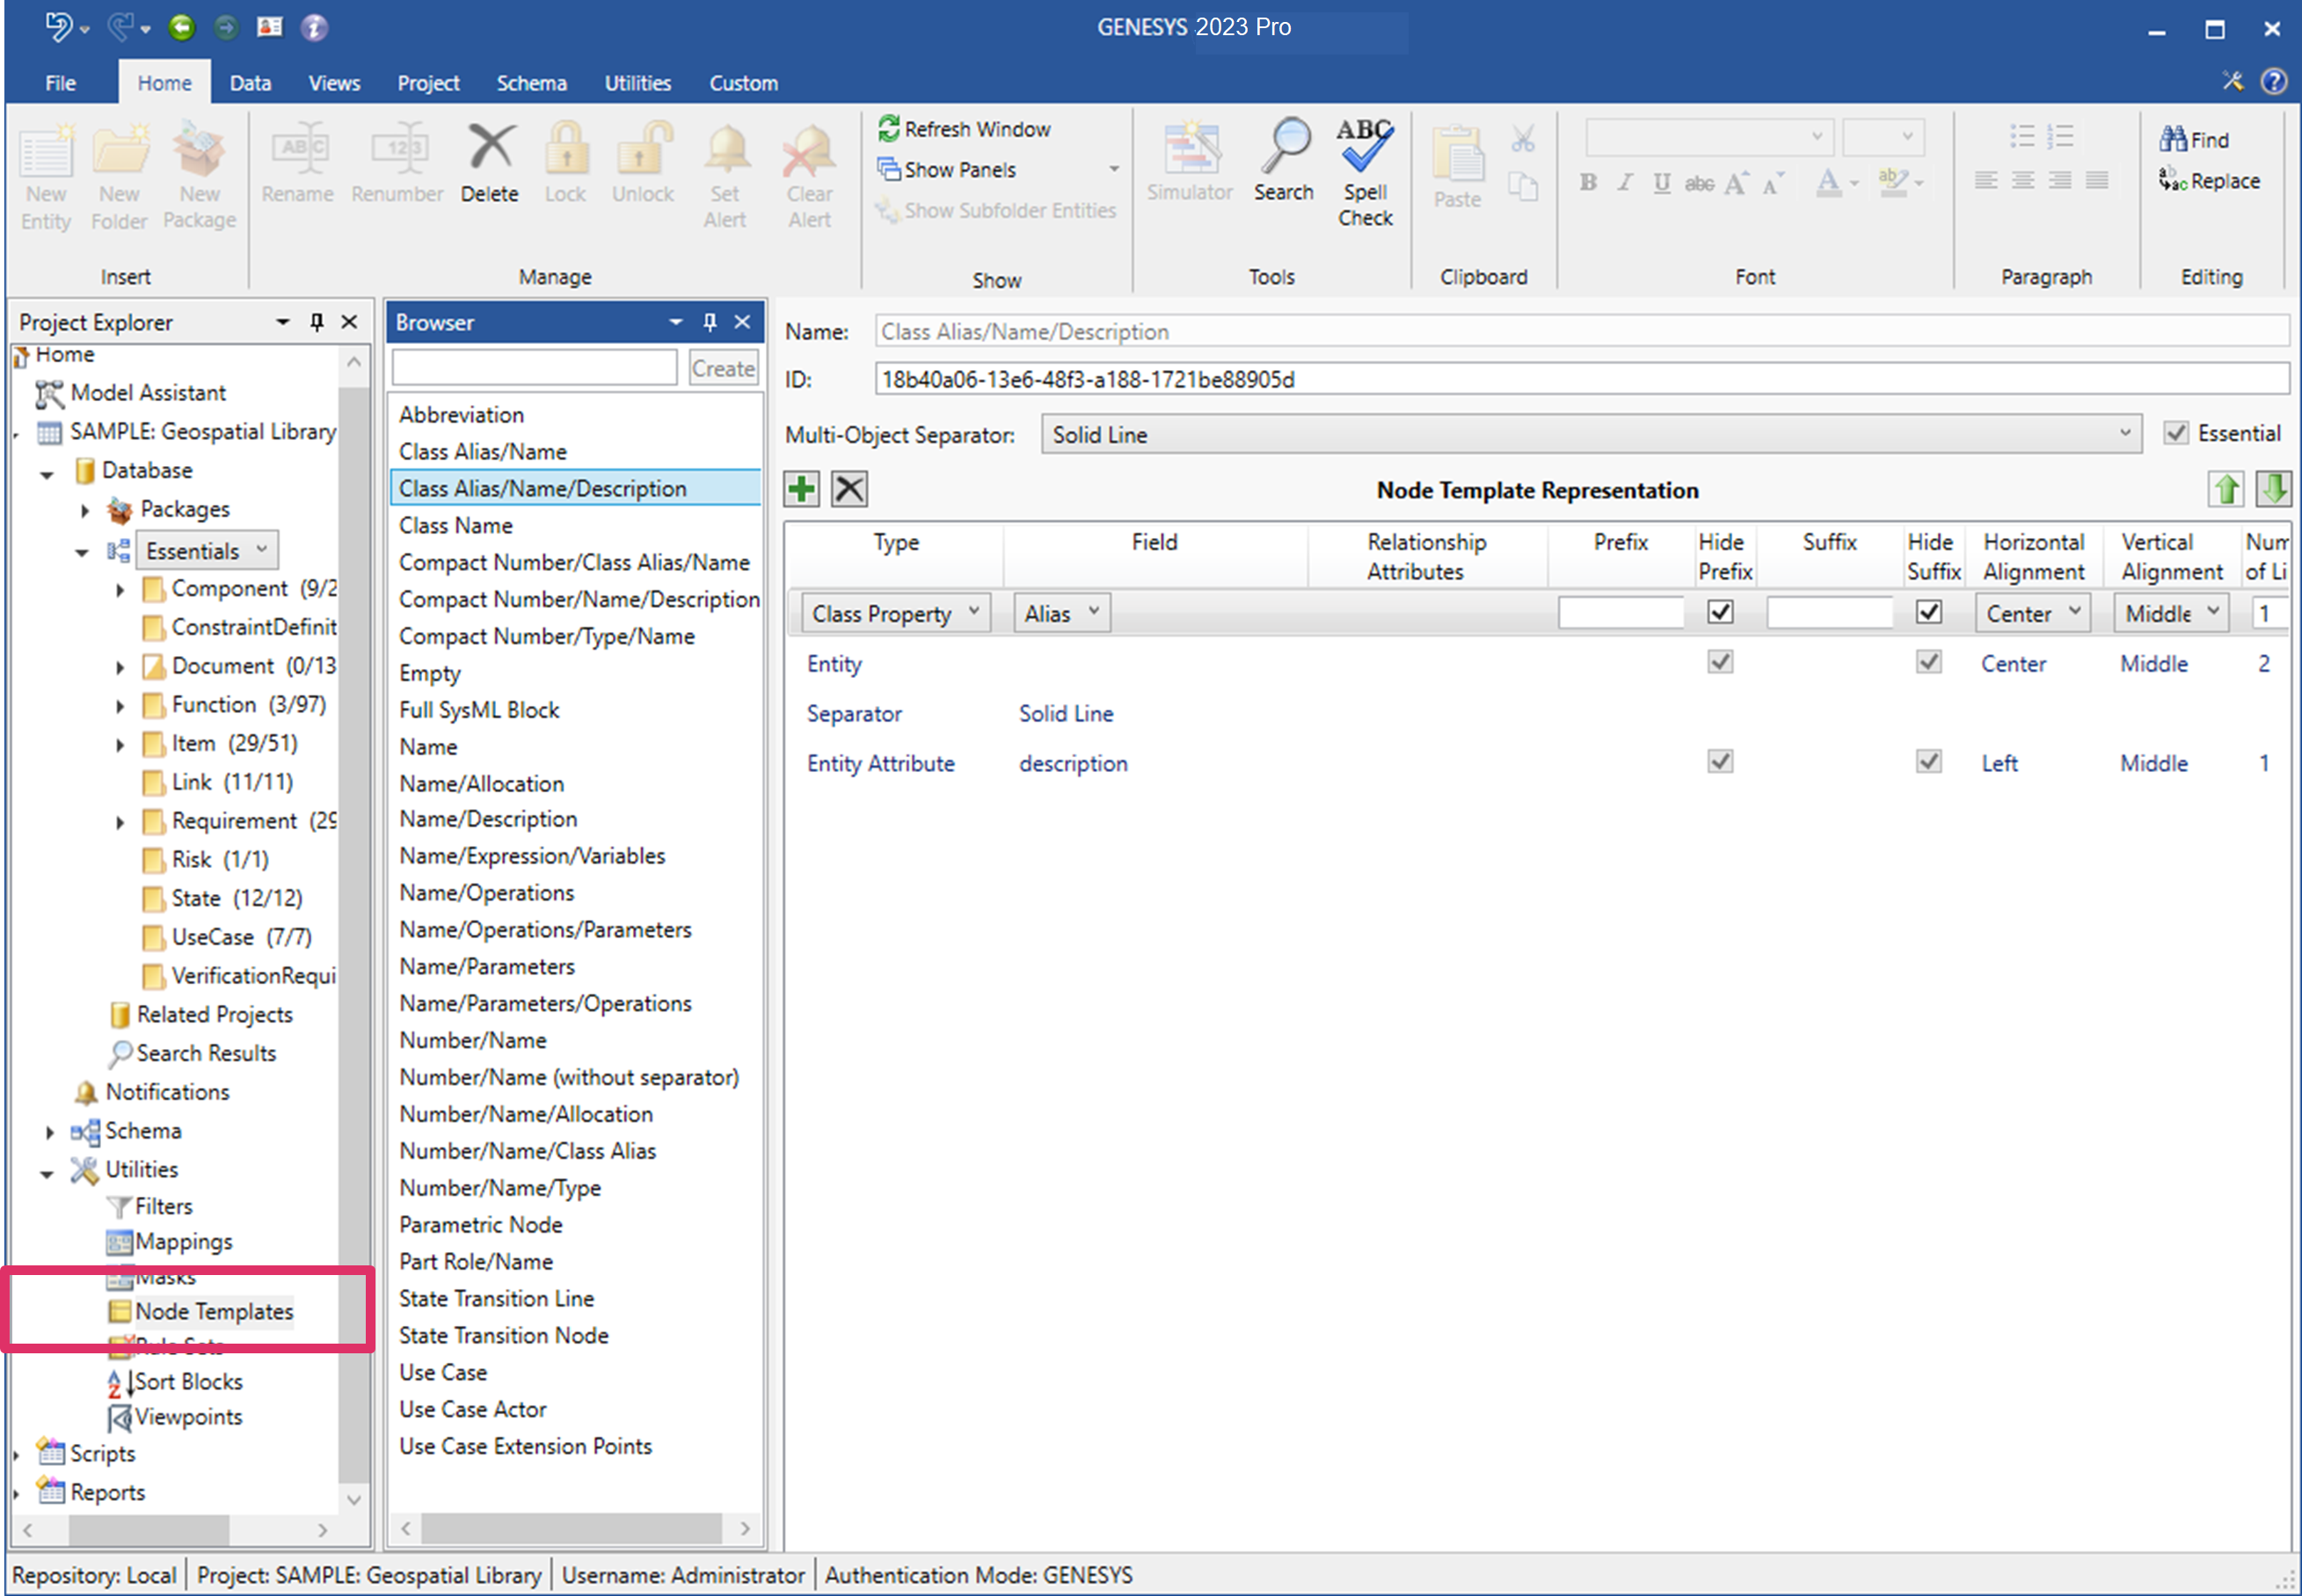
Task: Click the Prefix input in the Class Property row
Action: (x=1621, y=612)
